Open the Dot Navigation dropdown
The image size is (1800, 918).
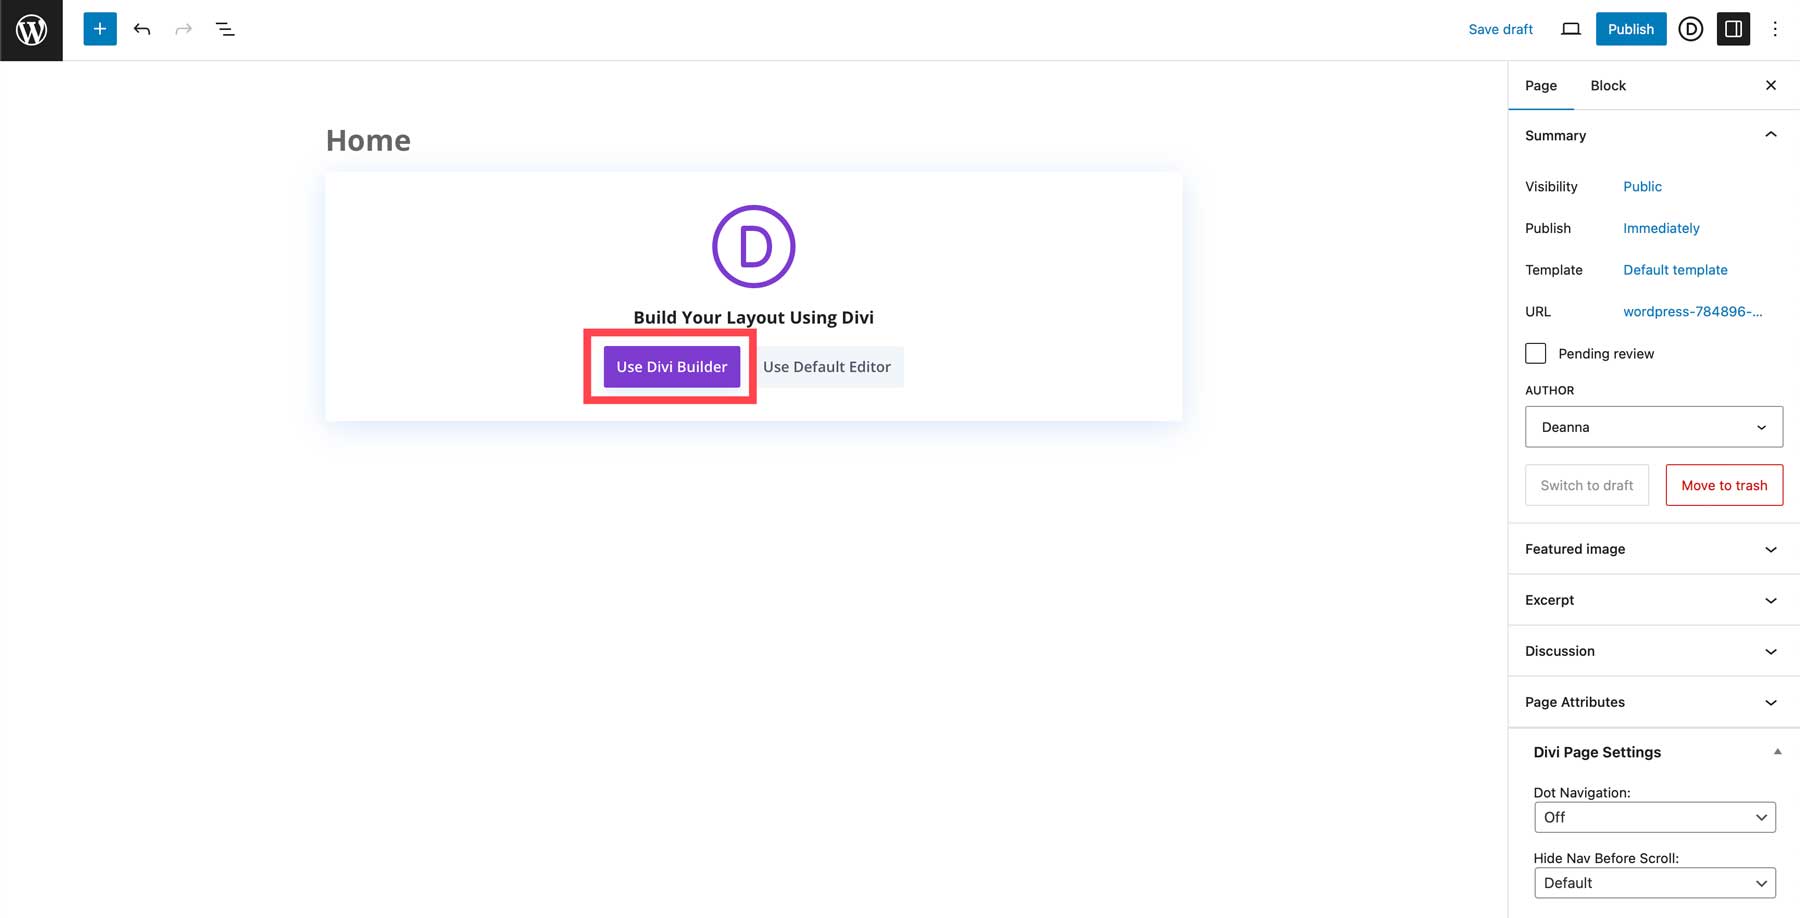point(1654,817)
